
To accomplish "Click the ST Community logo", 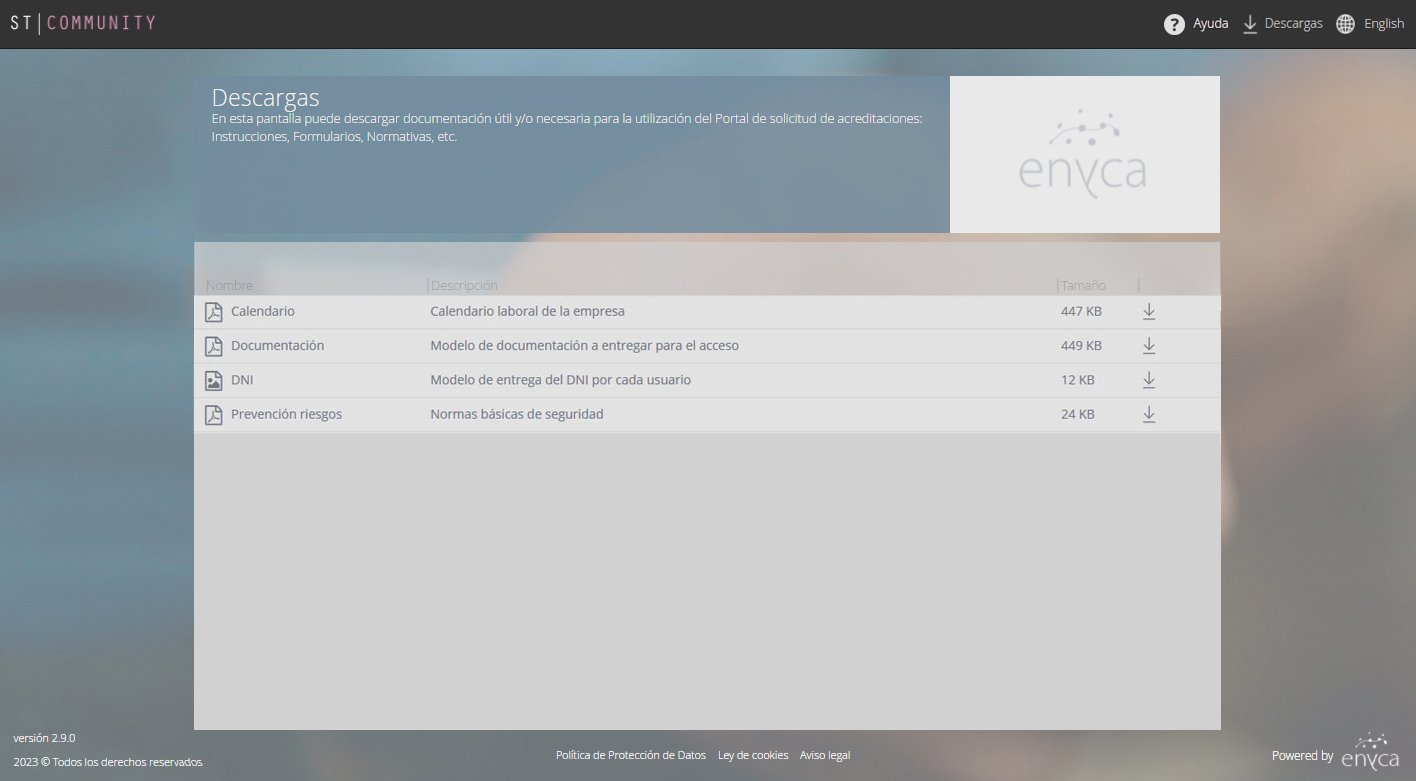I will tap(83, 23).
